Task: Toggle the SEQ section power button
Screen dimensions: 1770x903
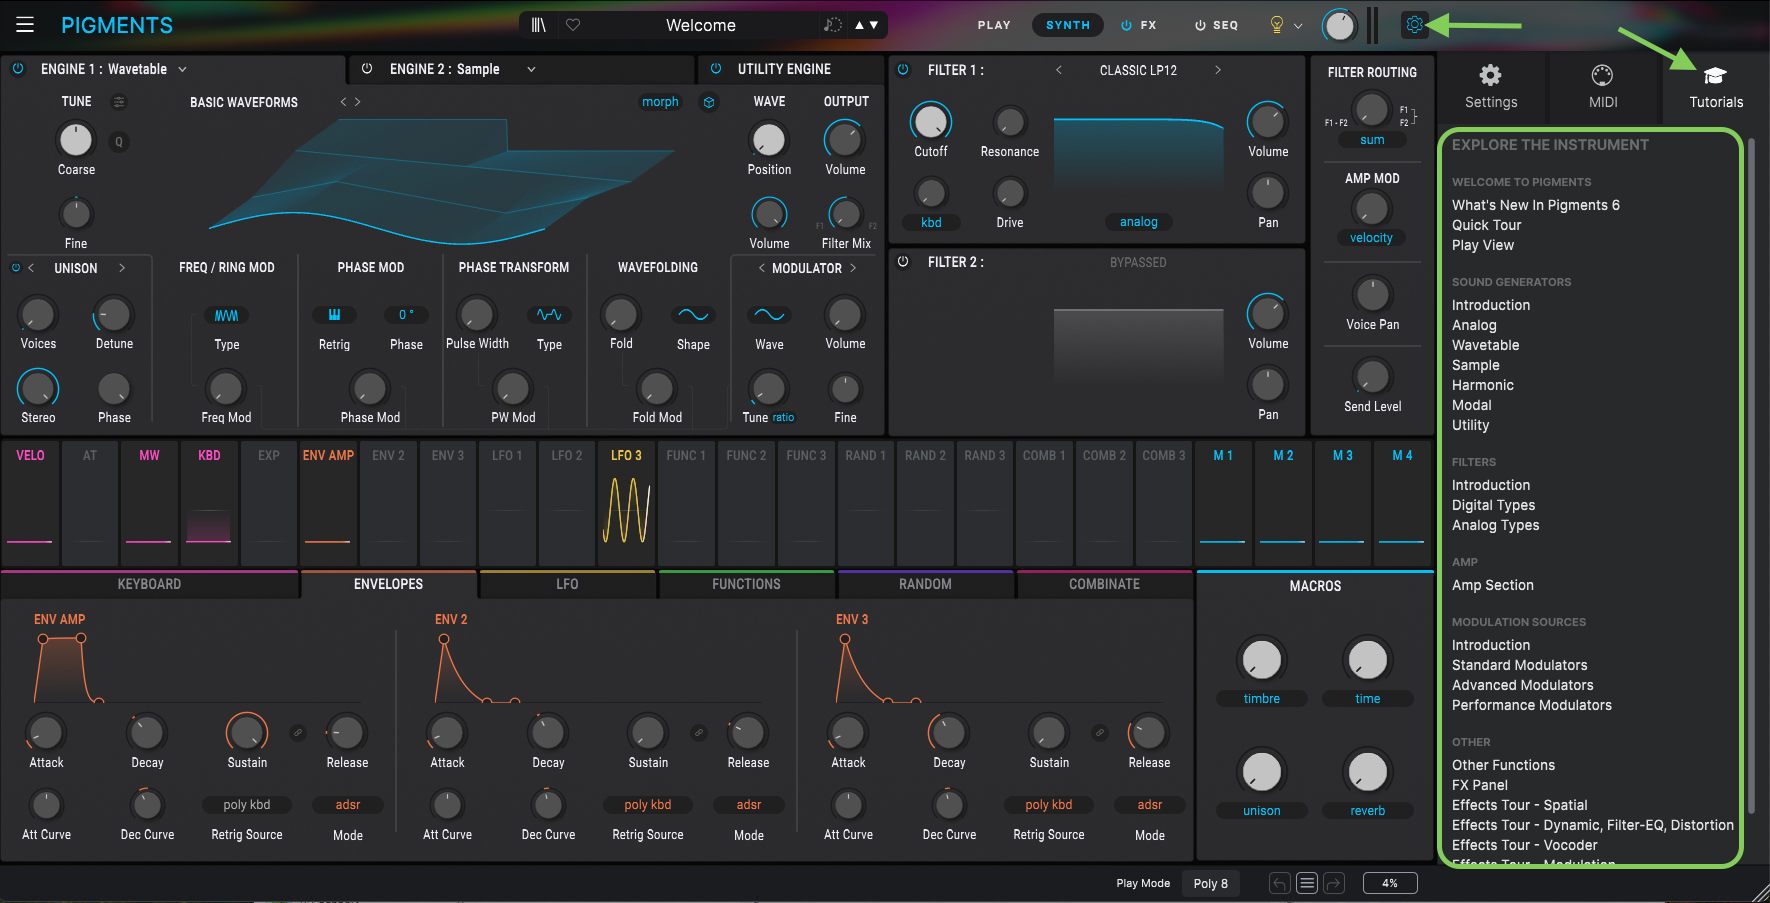Action: coord(1200,25)
